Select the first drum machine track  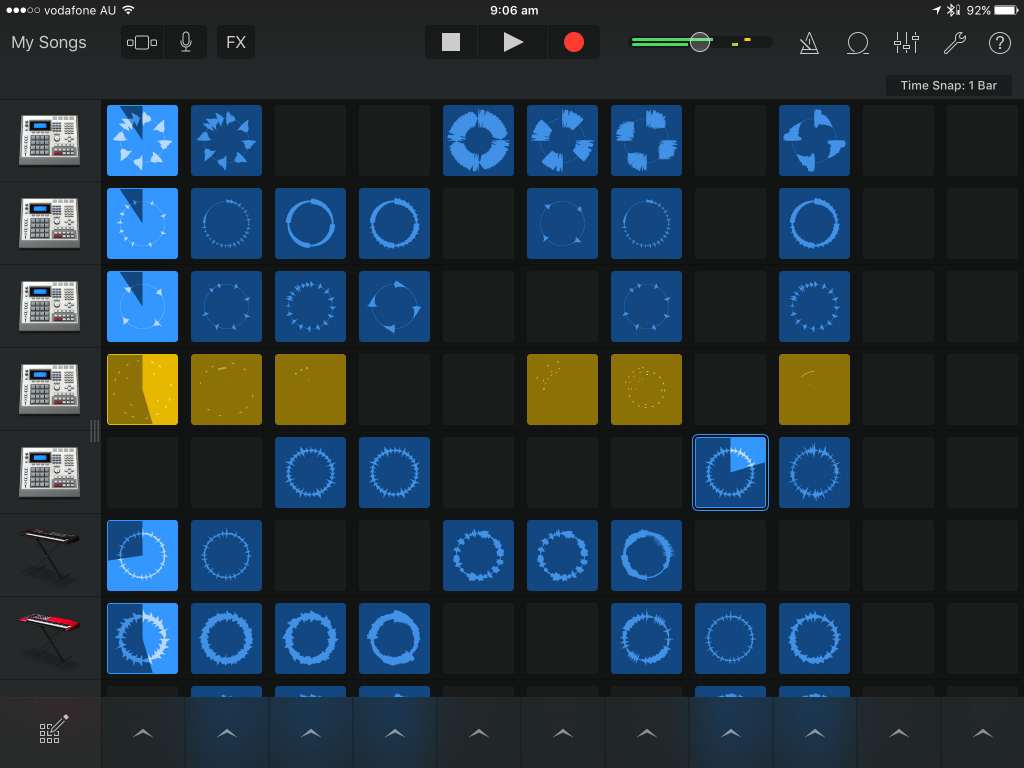50,140
